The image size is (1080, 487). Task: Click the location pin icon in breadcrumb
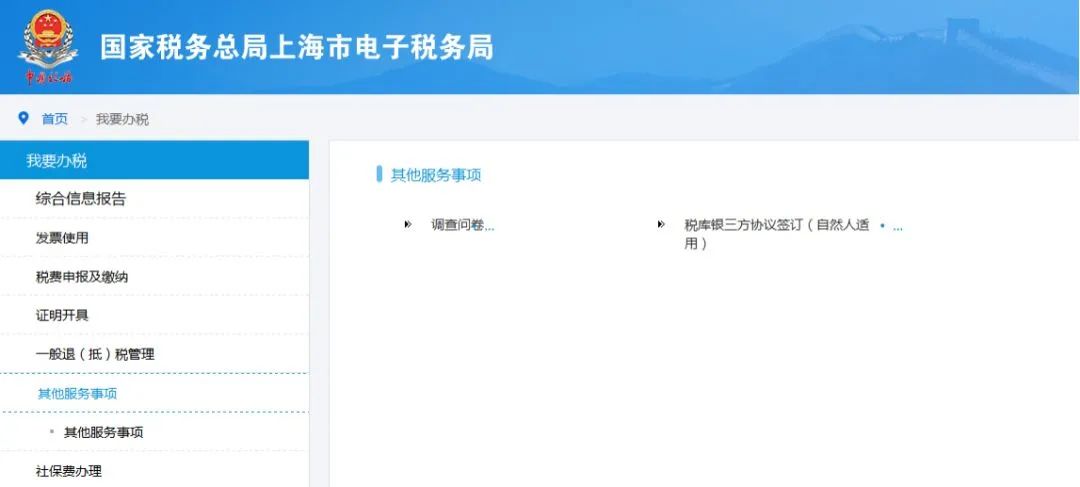coord(24,118)
